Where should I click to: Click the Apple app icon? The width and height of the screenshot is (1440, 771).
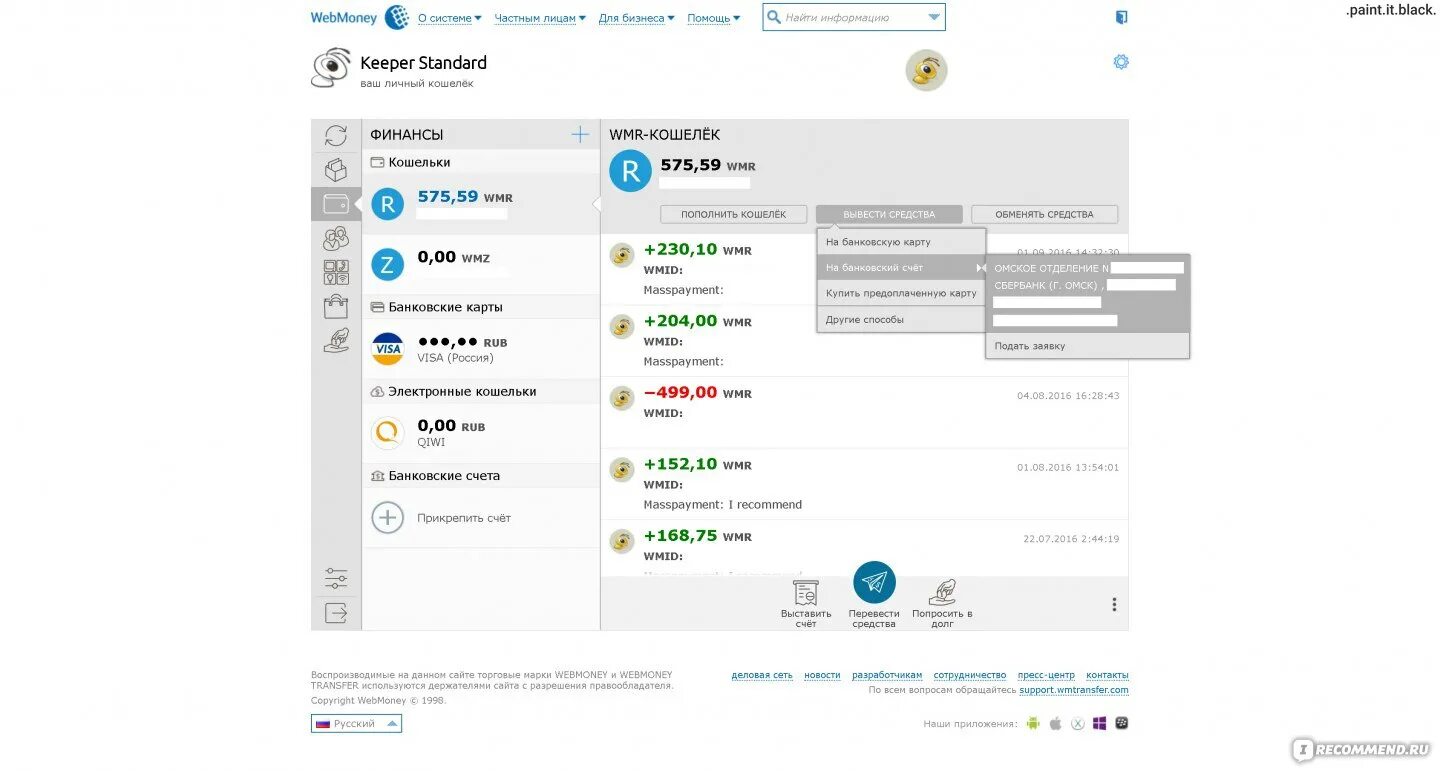(x=1055, y=723)
